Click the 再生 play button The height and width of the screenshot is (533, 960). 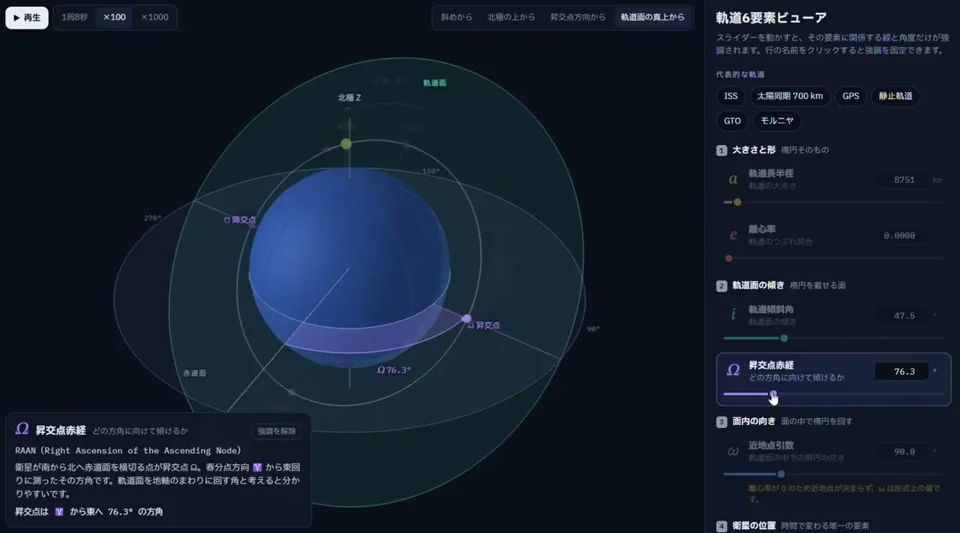point(27,17)
